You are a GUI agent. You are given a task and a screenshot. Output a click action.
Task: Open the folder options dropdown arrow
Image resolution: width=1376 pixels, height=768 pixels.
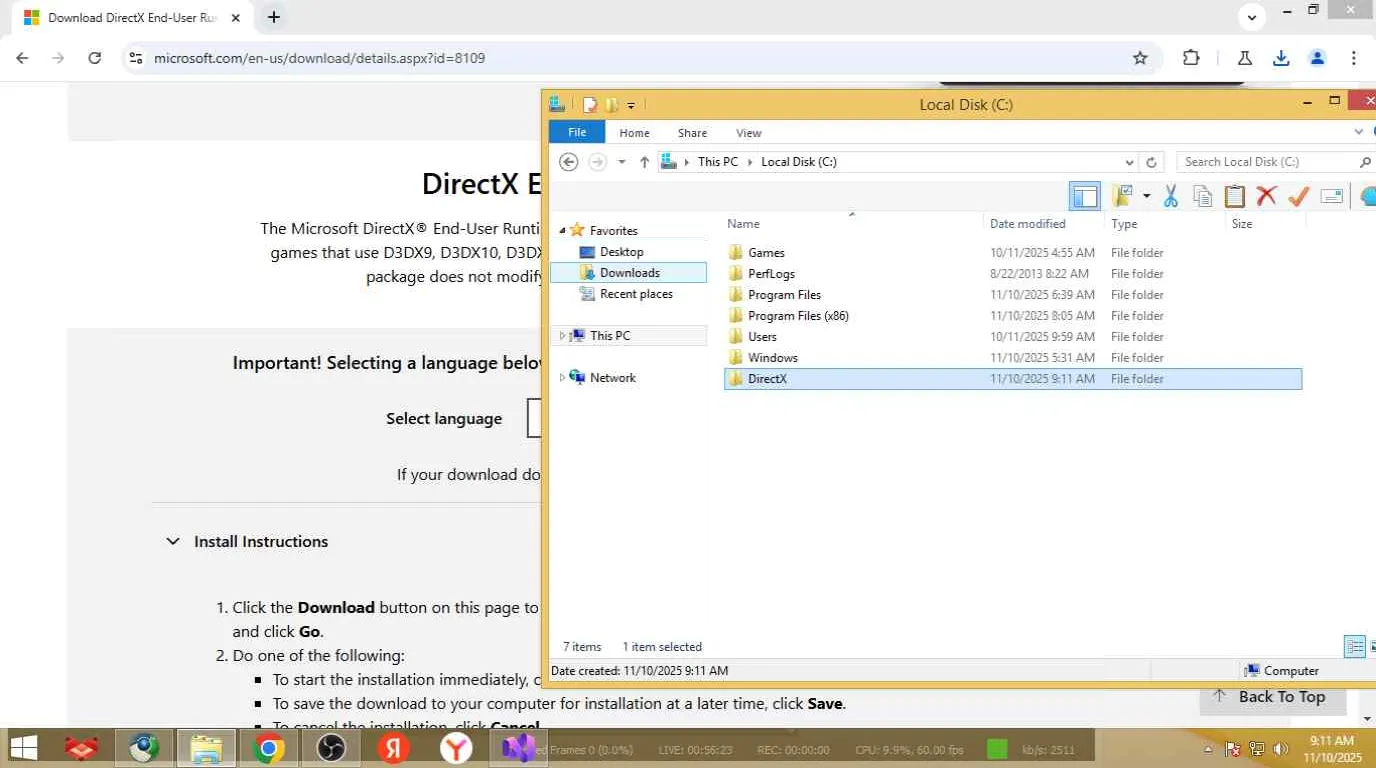[1146, 196]
